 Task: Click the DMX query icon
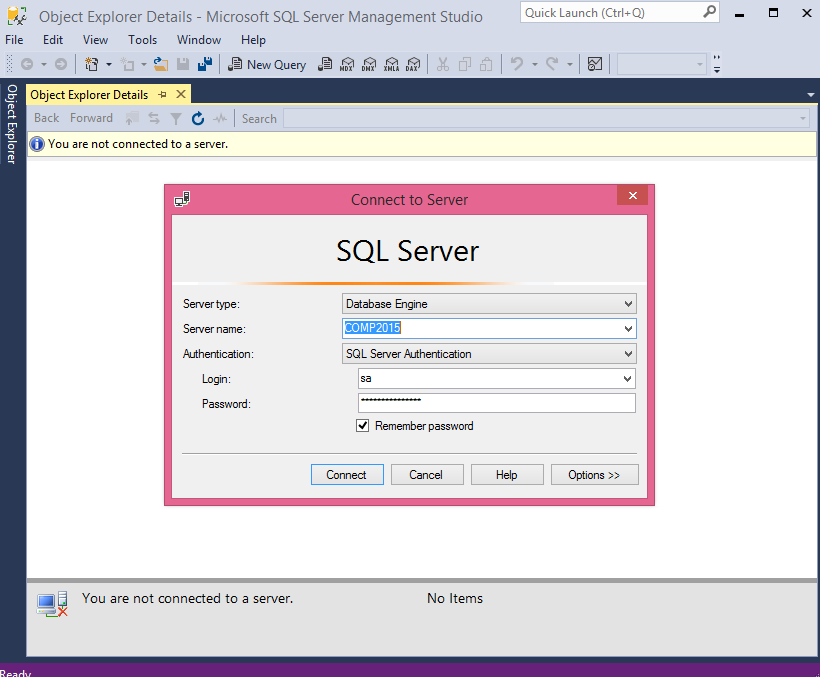tap(369, 64)
